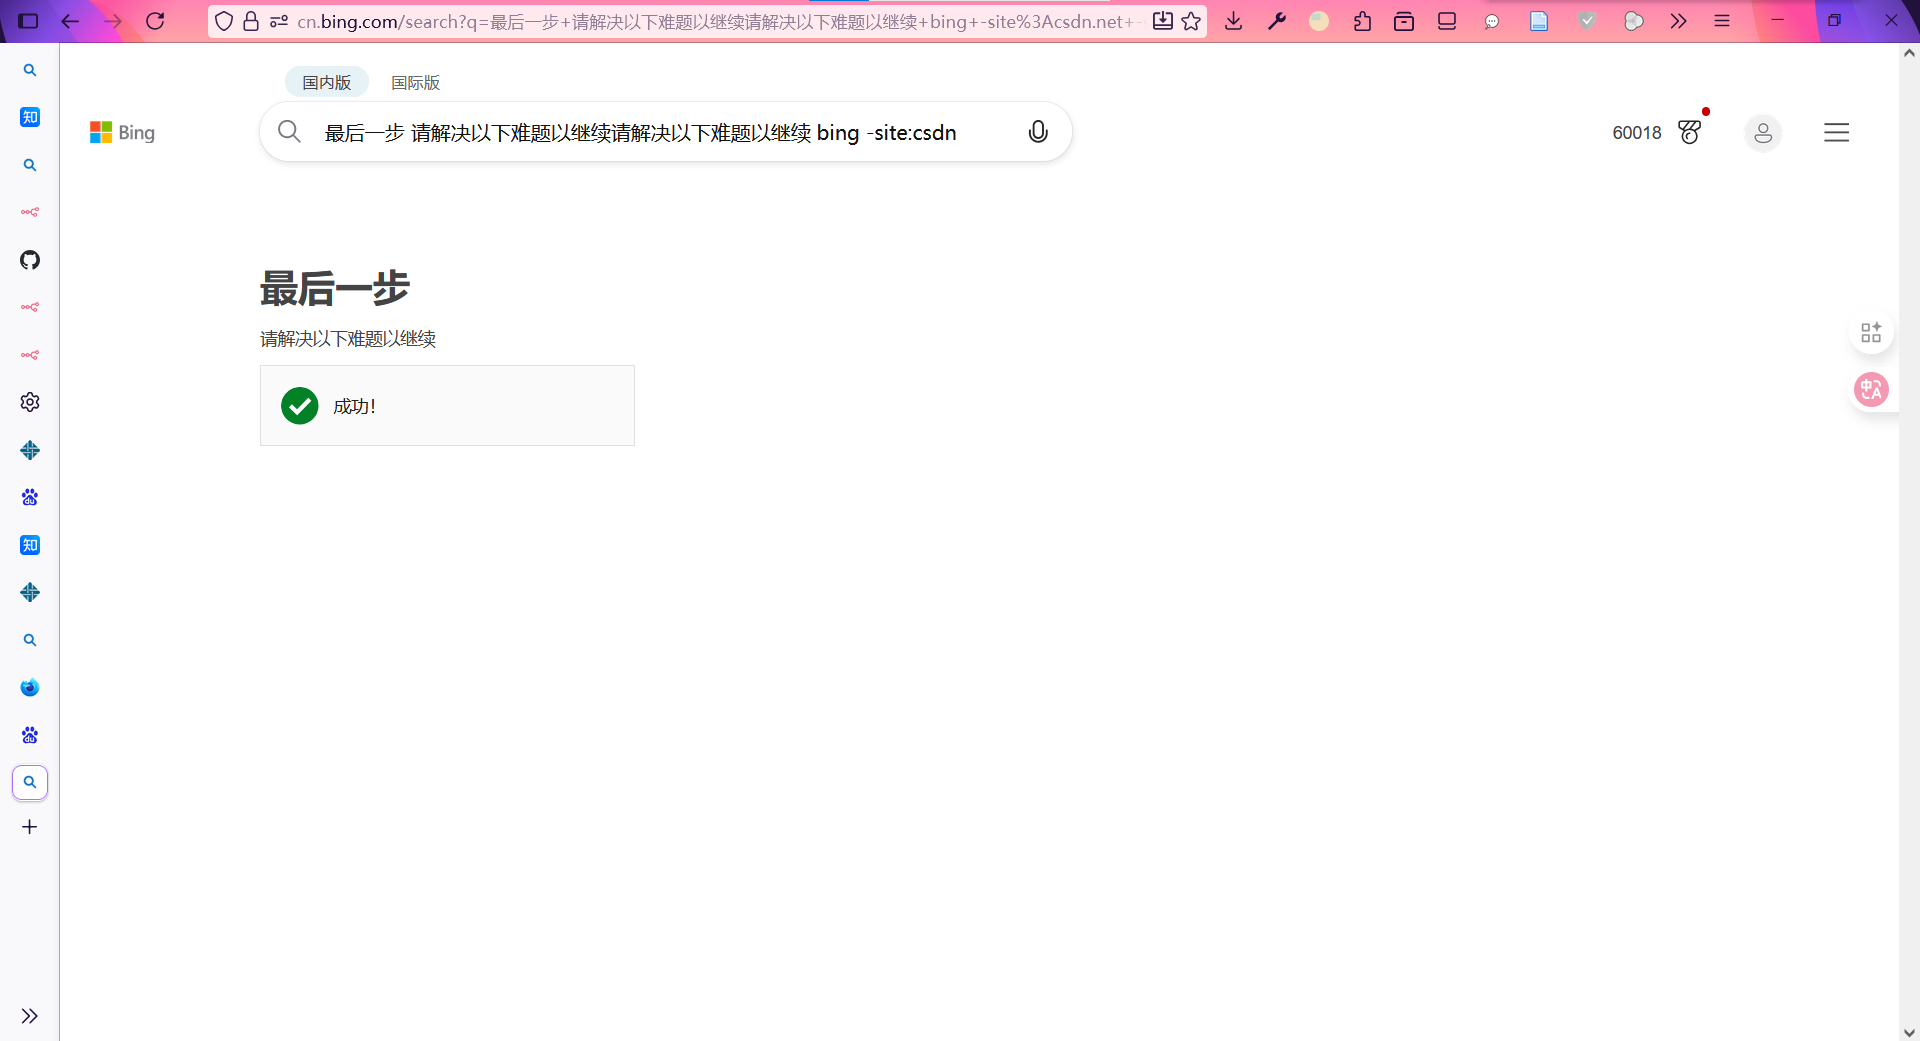Click the round beige avatar toolbar icon
This screenshot has height=1041, width=1920.
(1319, 20)
